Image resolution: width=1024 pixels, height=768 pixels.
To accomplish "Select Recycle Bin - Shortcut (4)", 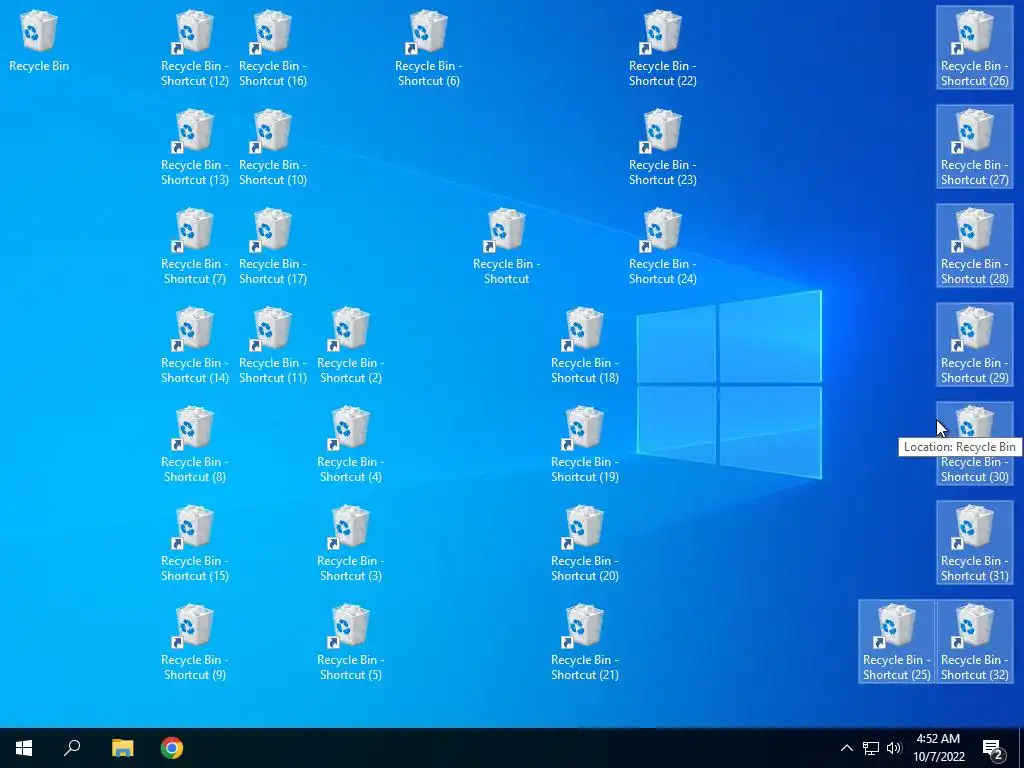I will (351, 444).
